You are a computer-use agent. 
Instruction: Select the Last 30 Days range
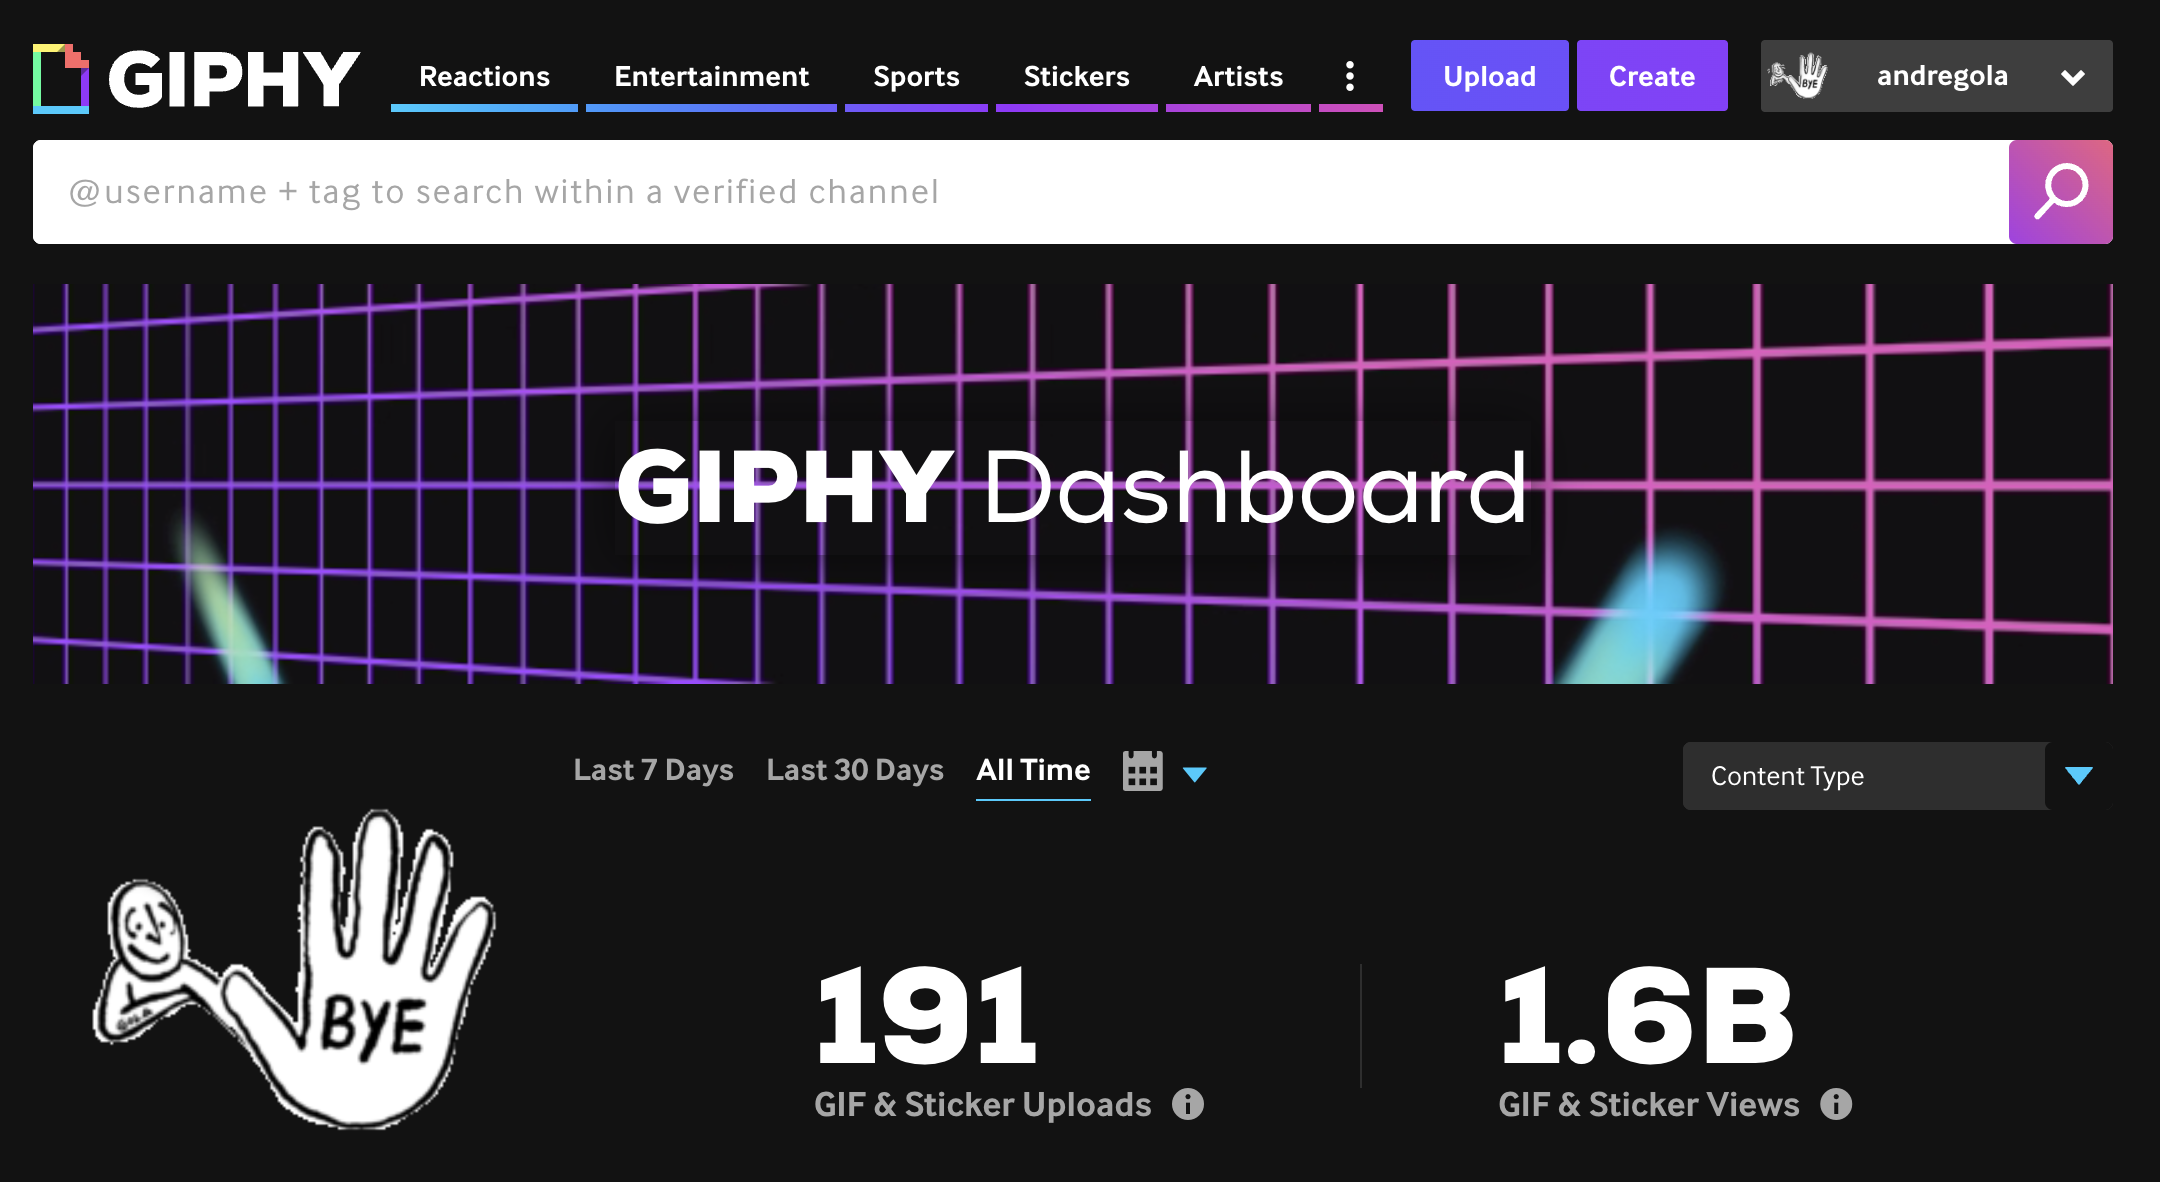[855, 770]
